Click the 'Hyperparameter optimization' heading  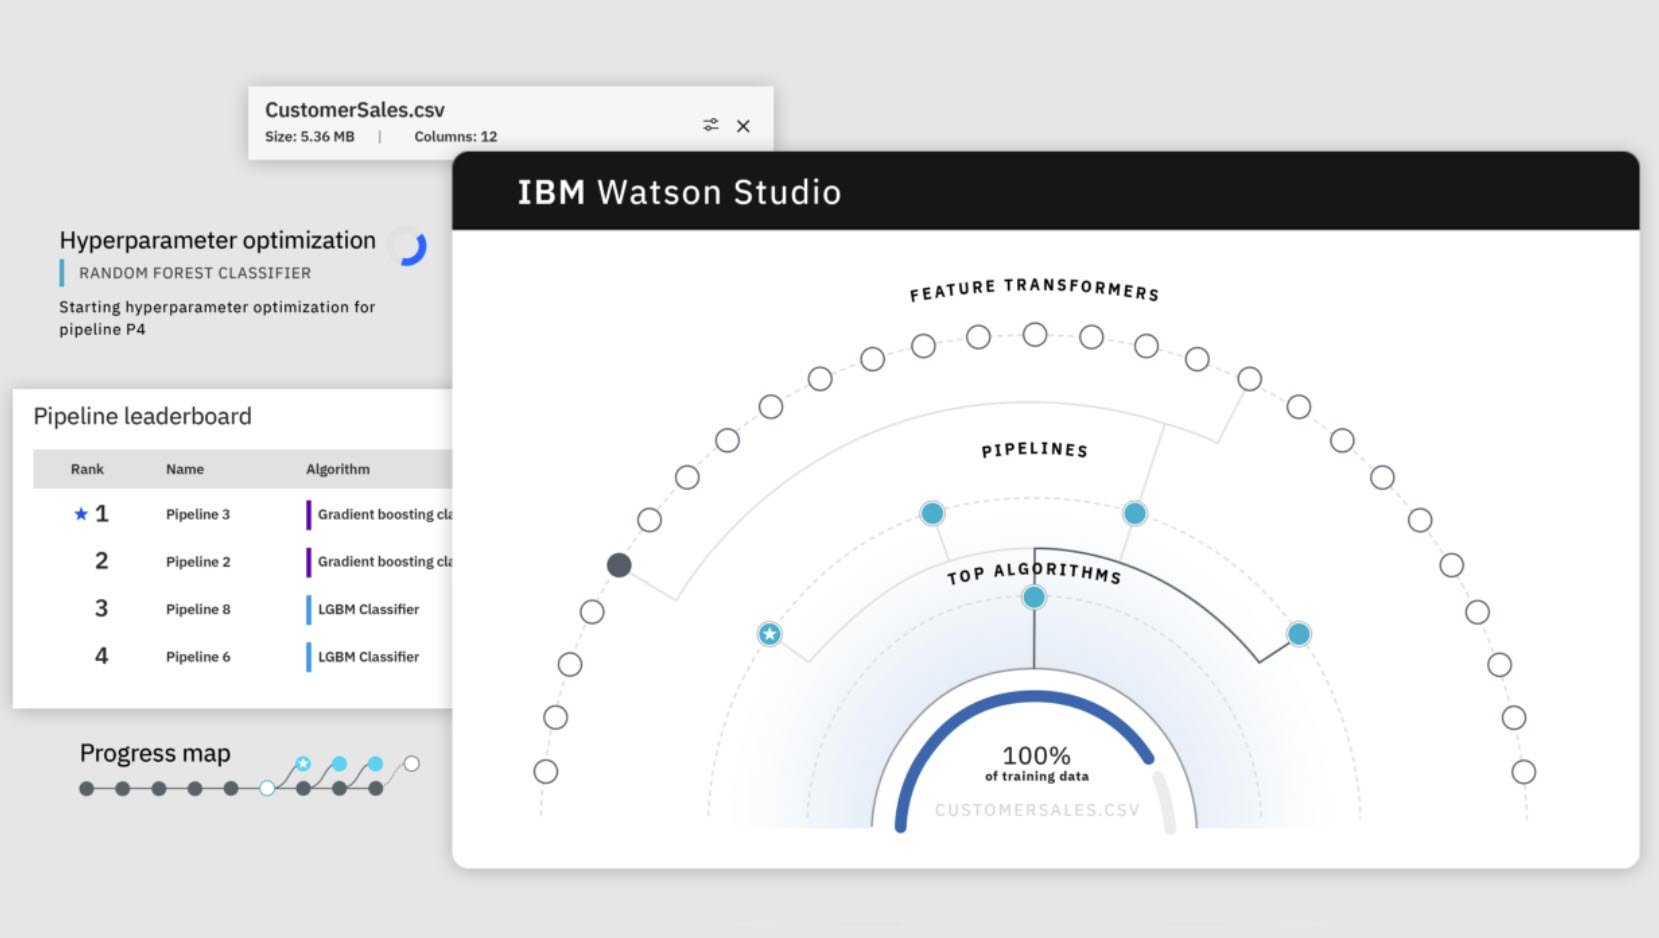point(217,240)
